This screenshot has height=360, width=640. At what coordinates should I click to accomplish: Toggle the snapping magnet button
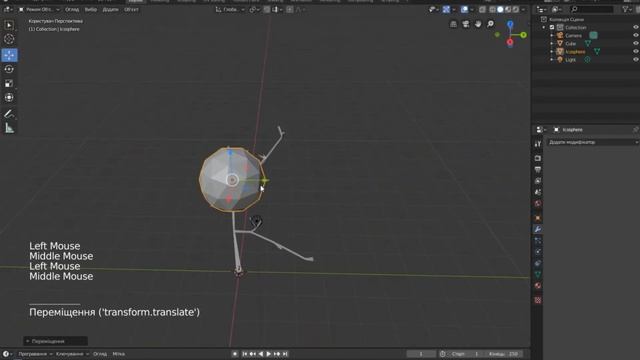[x=267, y=9]
